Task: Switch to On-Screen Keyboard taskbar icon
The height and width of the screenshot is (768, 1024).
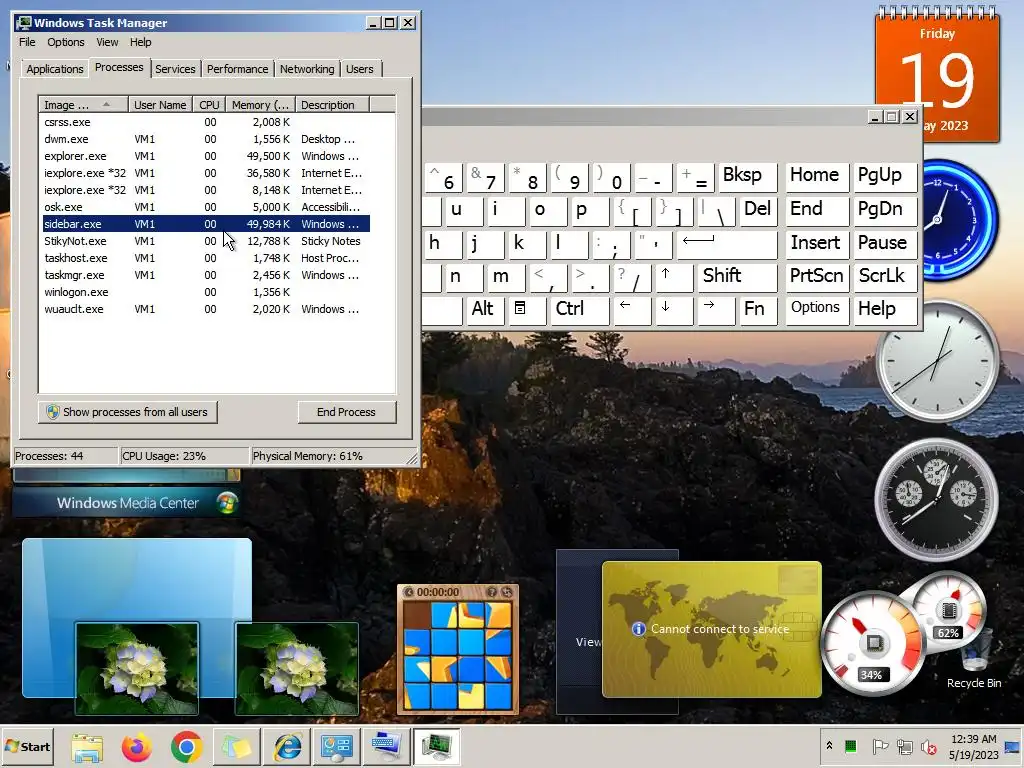Action: coord(387,747)
